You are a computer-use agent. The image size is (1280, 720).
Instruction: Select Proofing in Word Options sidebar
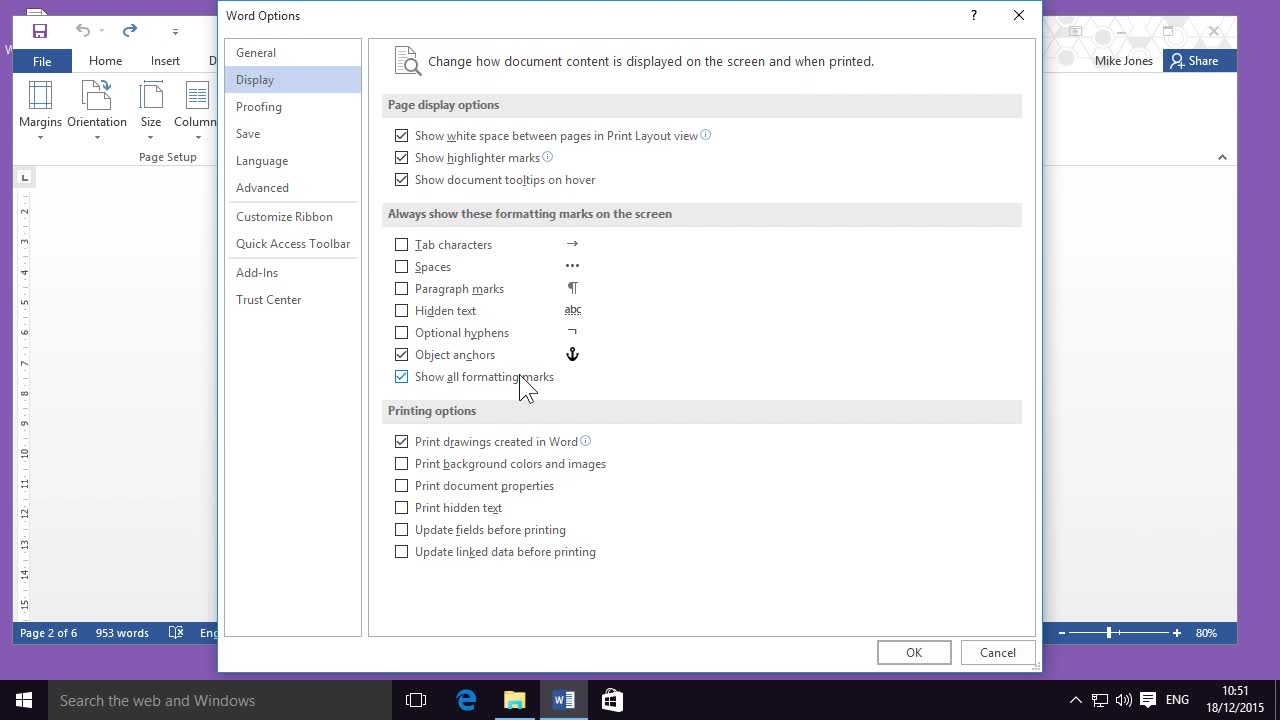tap(293, 107)
